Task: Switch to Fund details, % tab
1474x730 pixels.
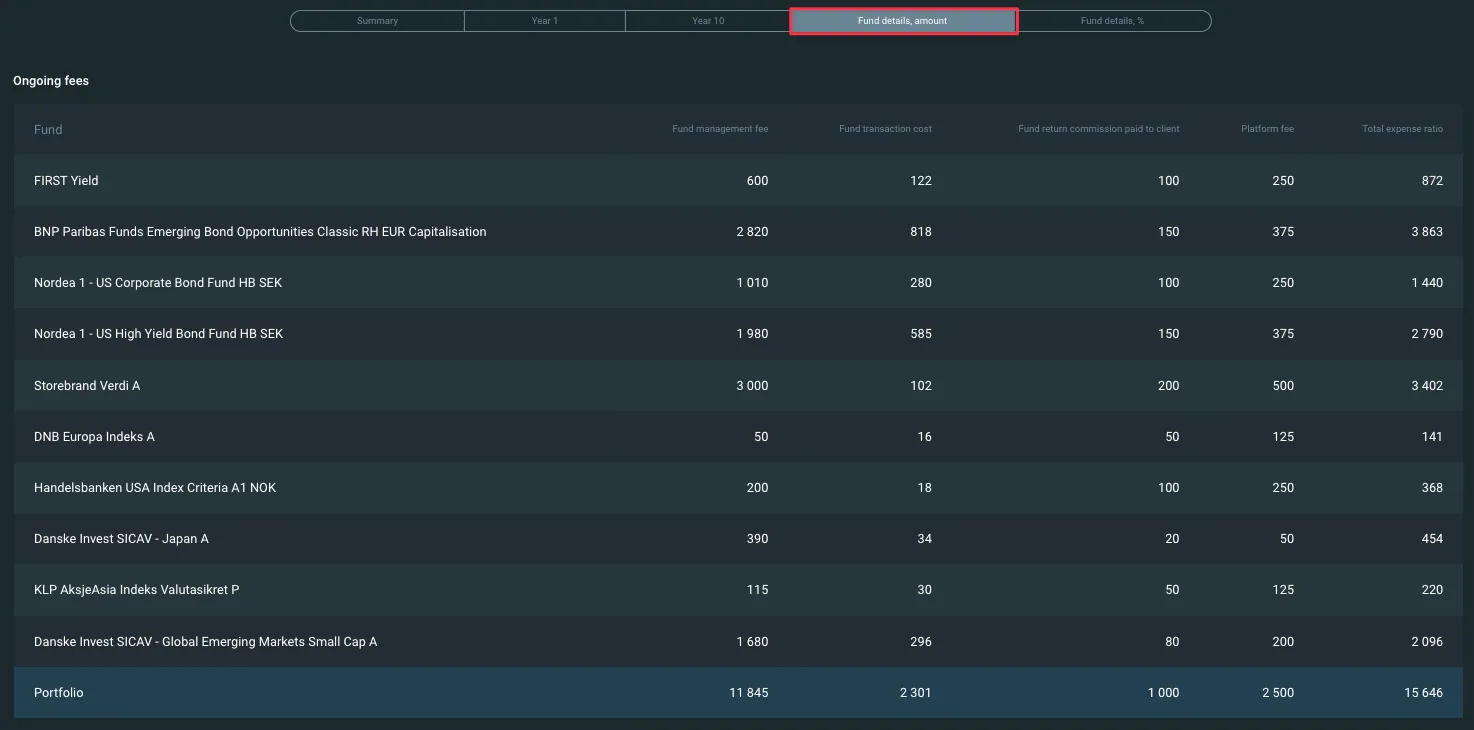Action: coord(1112,21)
